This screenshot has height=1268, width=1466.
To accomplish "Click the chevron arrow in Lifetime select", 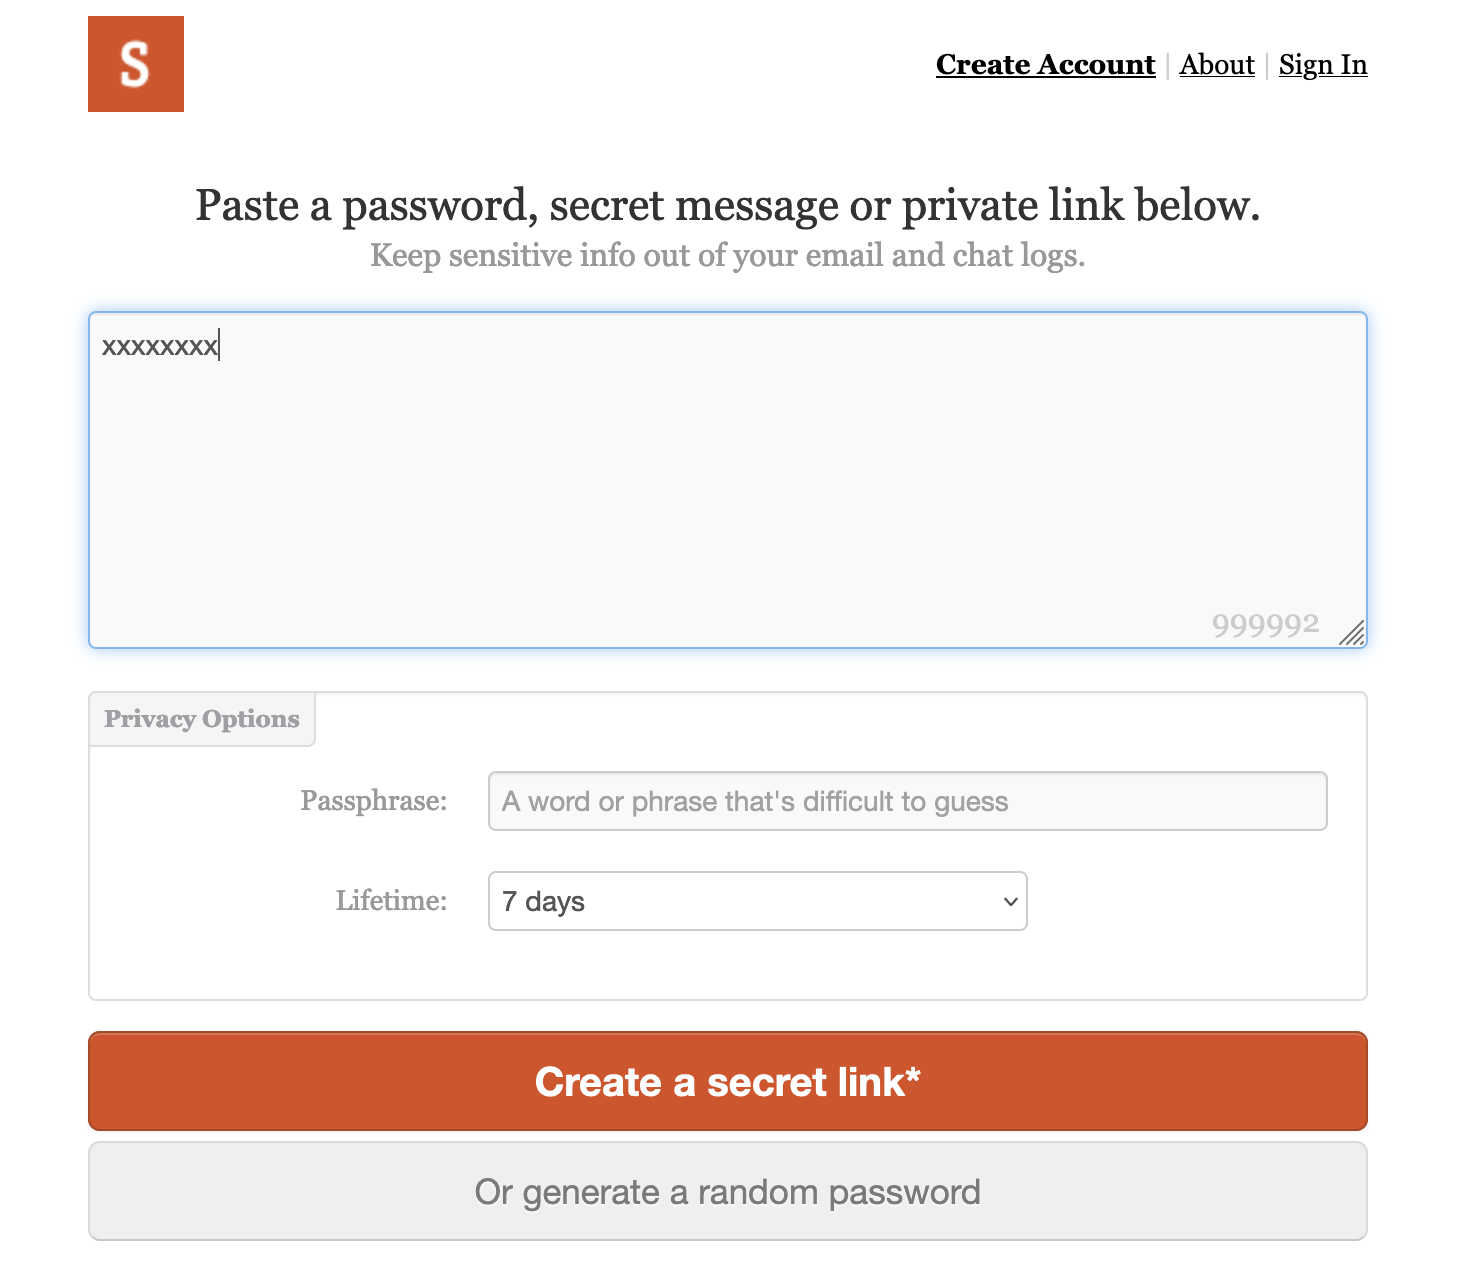I will point(1010,901).
